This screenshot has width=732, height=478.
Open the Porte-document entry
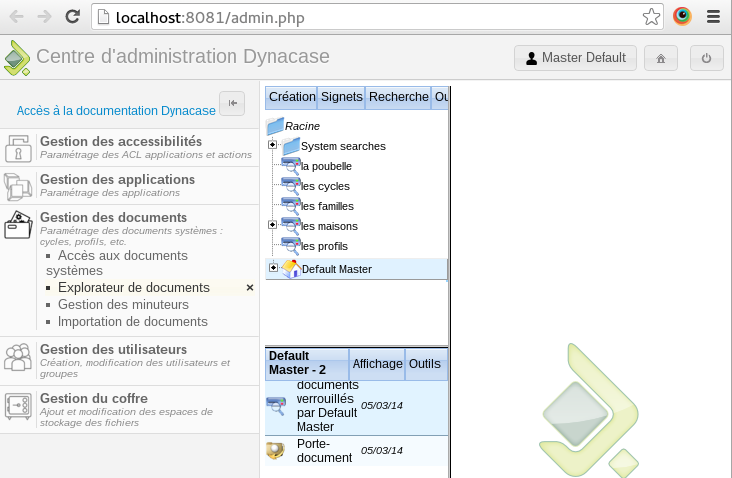[x=324, y=451]
